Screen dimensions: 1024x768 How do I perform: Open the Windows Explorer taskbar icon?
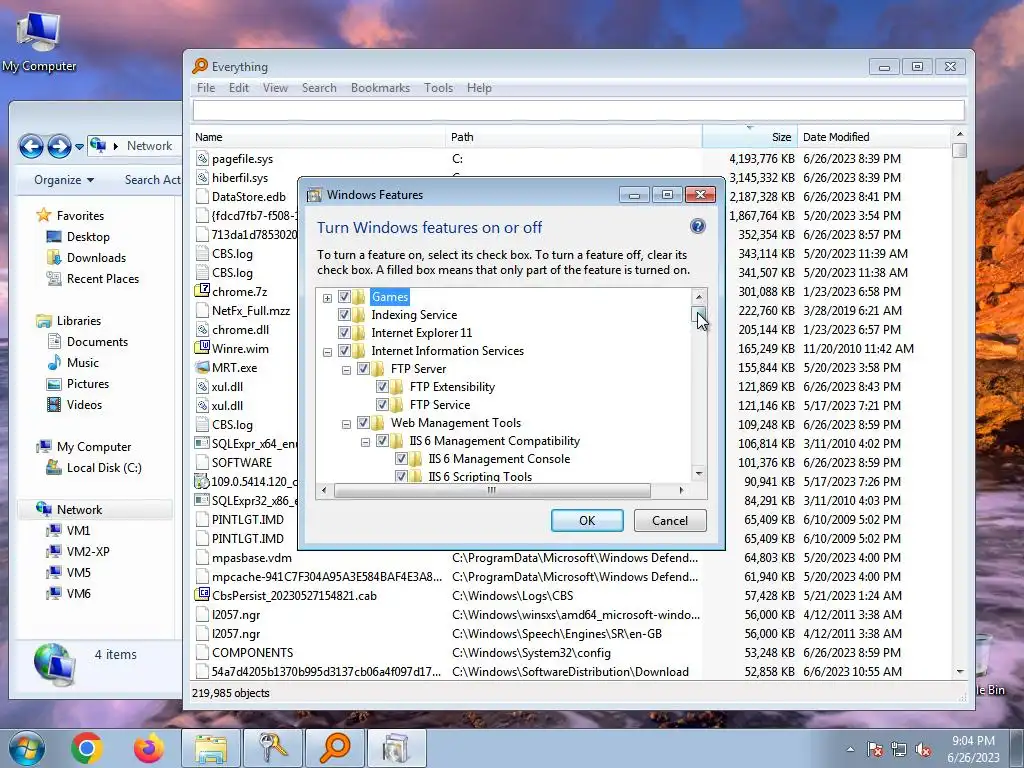pos(211,748)
